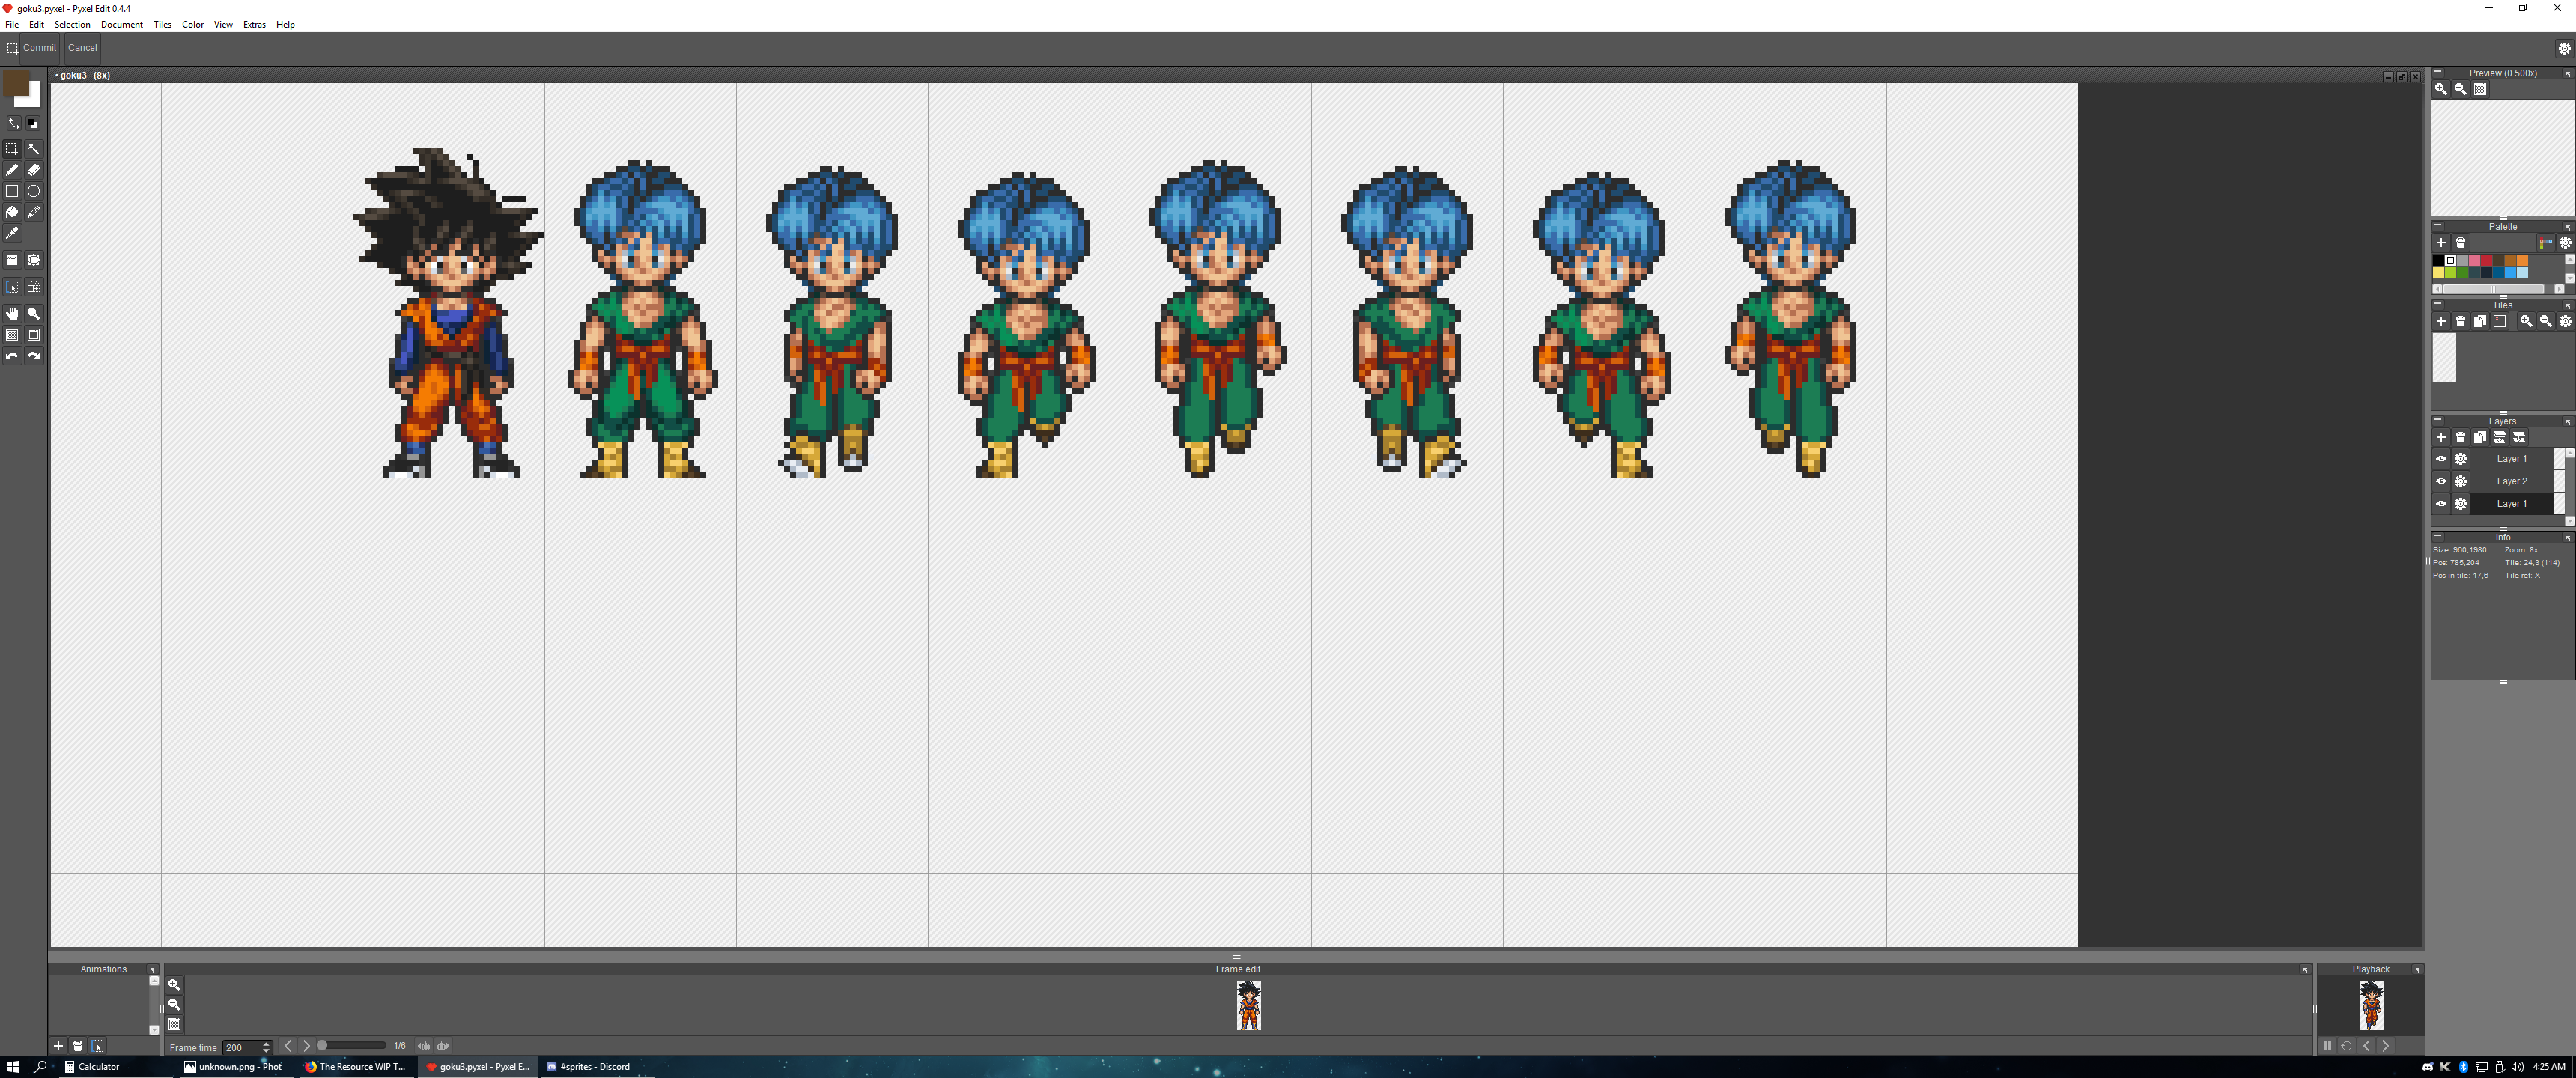2576x1078 pixels.
Task: Click the Redo arrow in toolbox
Action: pyautogui.click(x=34, y=356)
